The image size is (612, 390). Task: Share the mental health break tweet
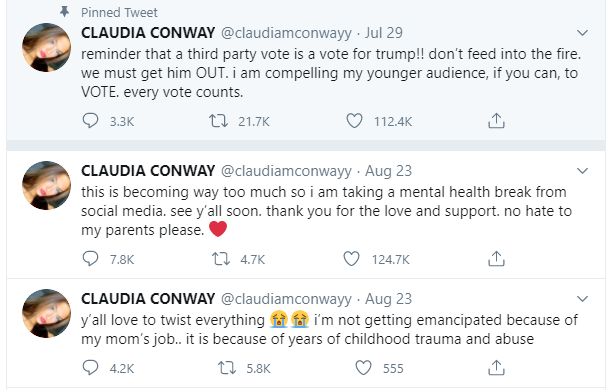(x=496, y=258)
